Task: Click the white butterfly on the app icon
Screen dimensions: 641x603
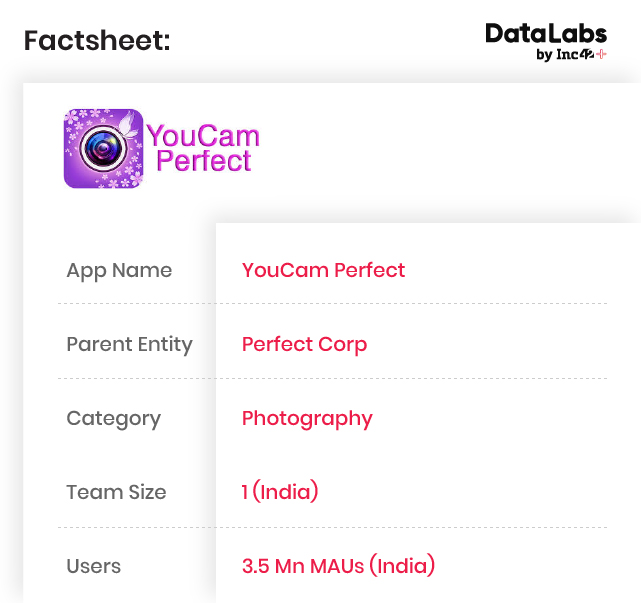Action: [126, 127]
